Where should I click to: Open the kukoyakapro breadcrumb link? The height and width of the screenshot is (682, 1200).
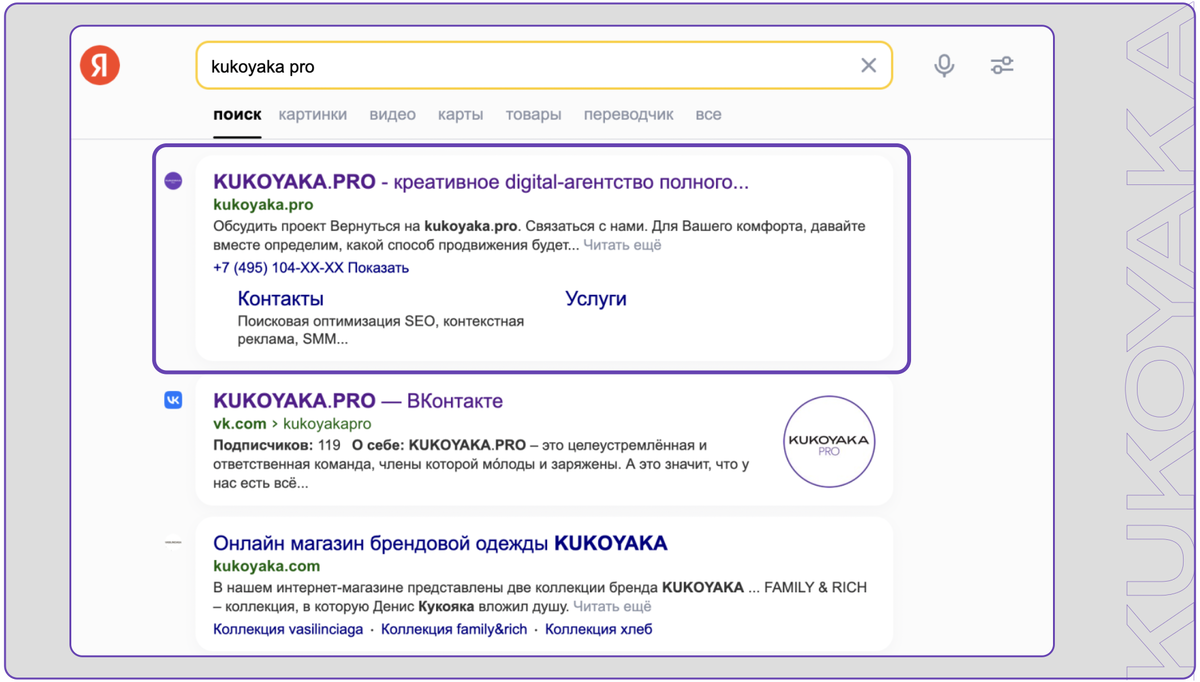(x=327, y=424)
